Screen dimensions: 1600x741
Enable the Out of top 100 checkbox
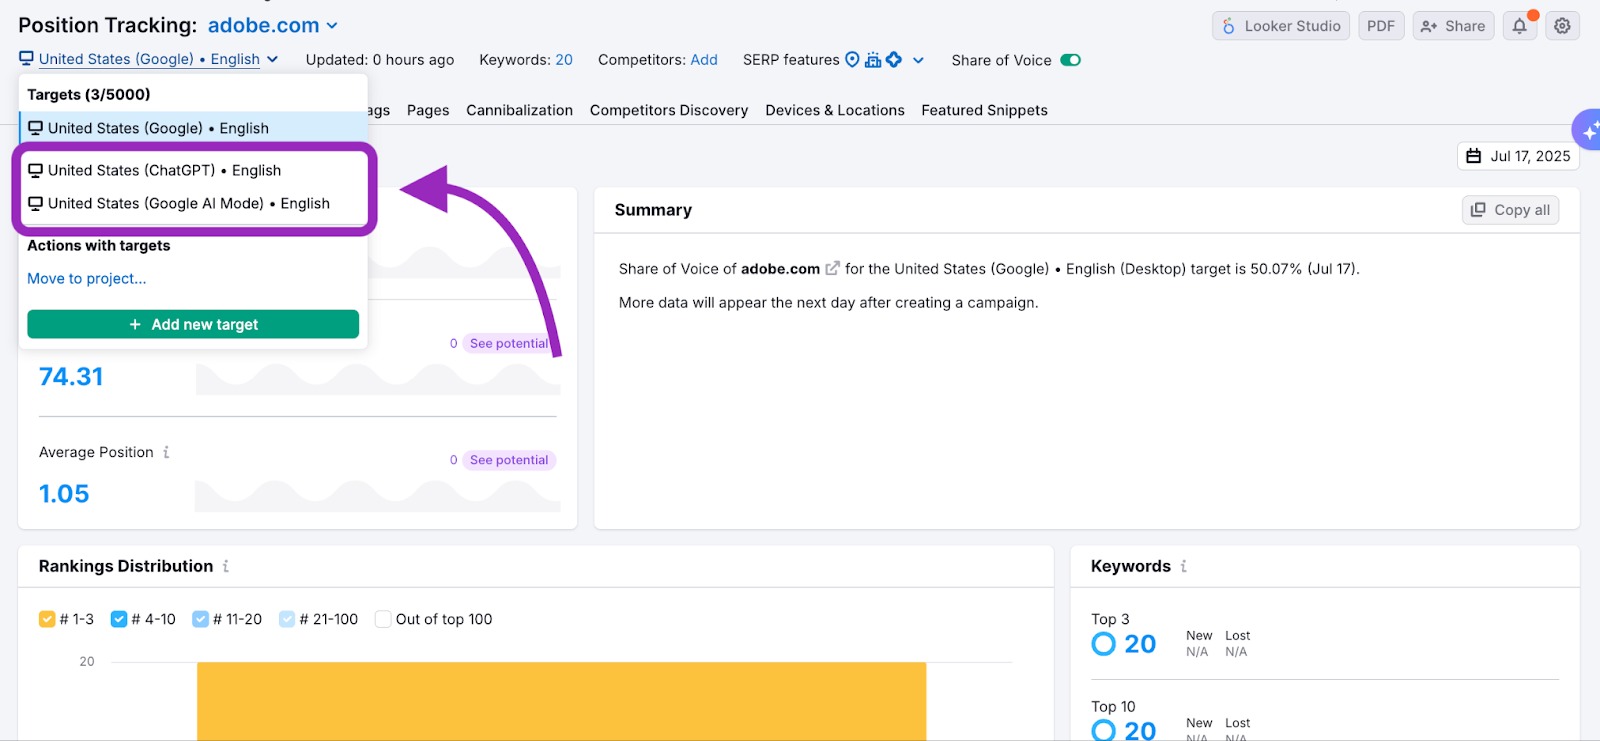click(x=383, y=619)
